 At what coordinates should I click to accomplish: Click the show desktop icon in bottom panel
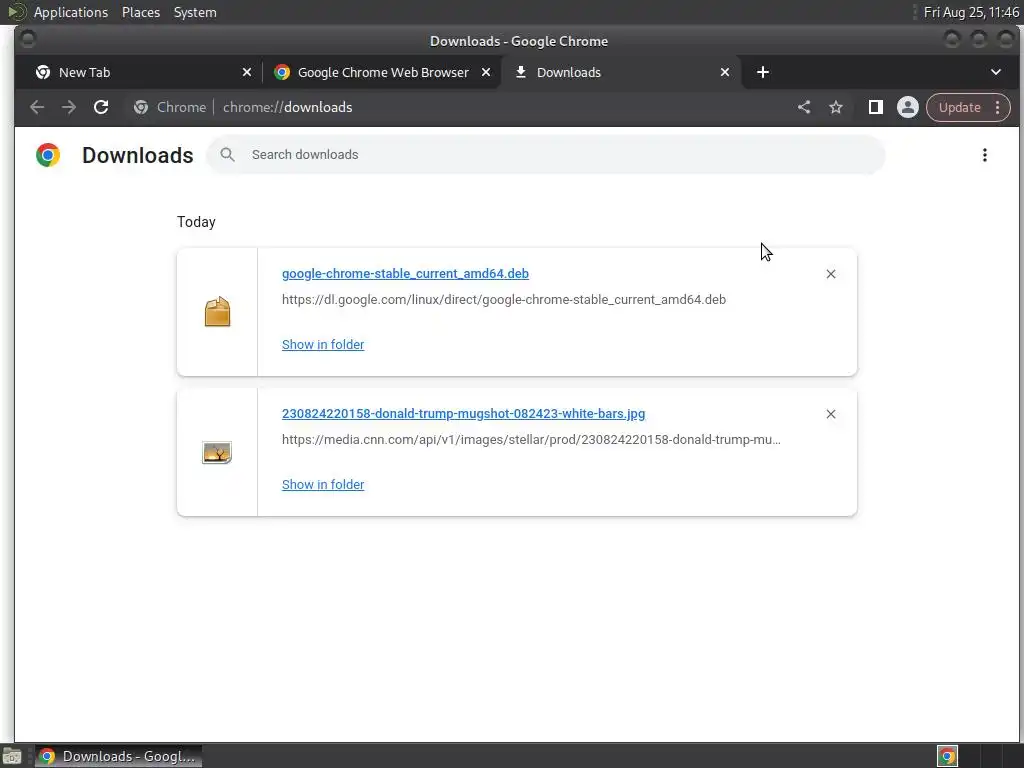(x=12, y=756)
